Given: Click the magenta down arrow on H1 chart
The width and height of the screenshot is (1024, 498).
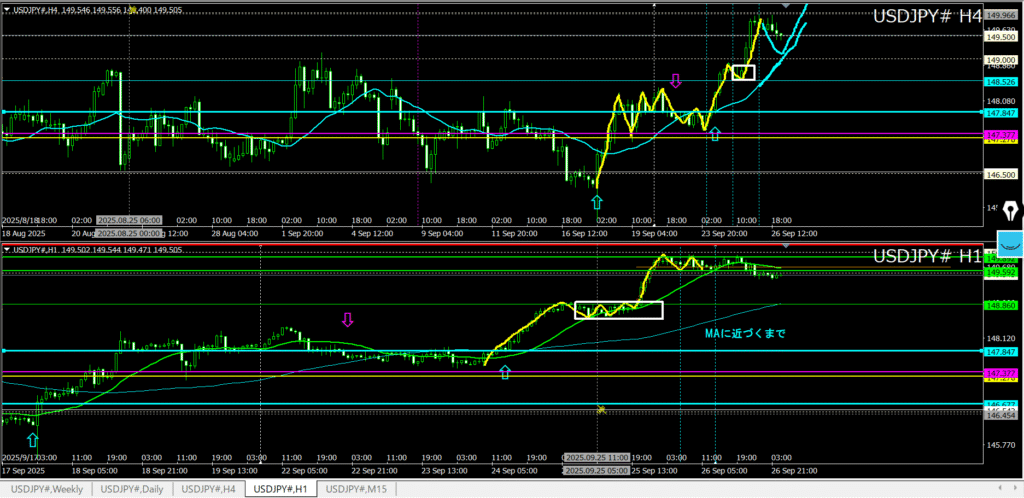Looking at the screenshot, I should point(348,320).
